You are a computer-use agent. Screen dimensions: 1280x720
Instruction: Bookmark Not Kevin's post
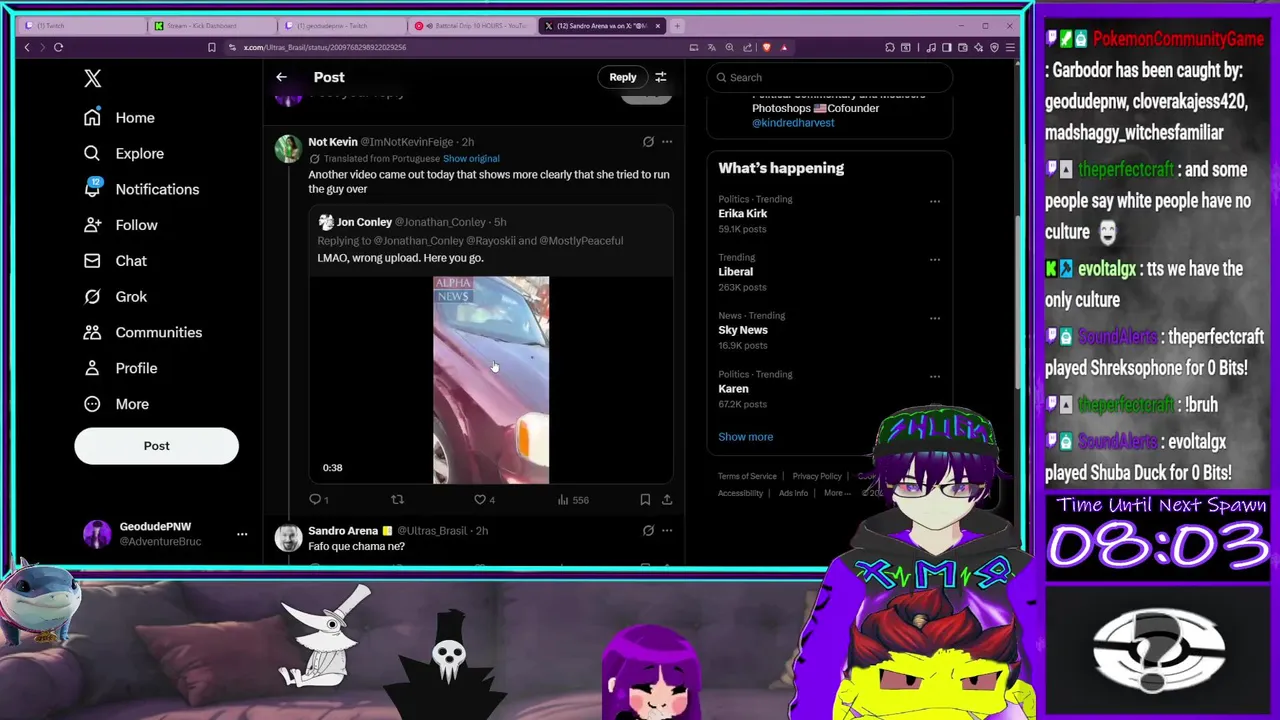click(x=645, y=499)
